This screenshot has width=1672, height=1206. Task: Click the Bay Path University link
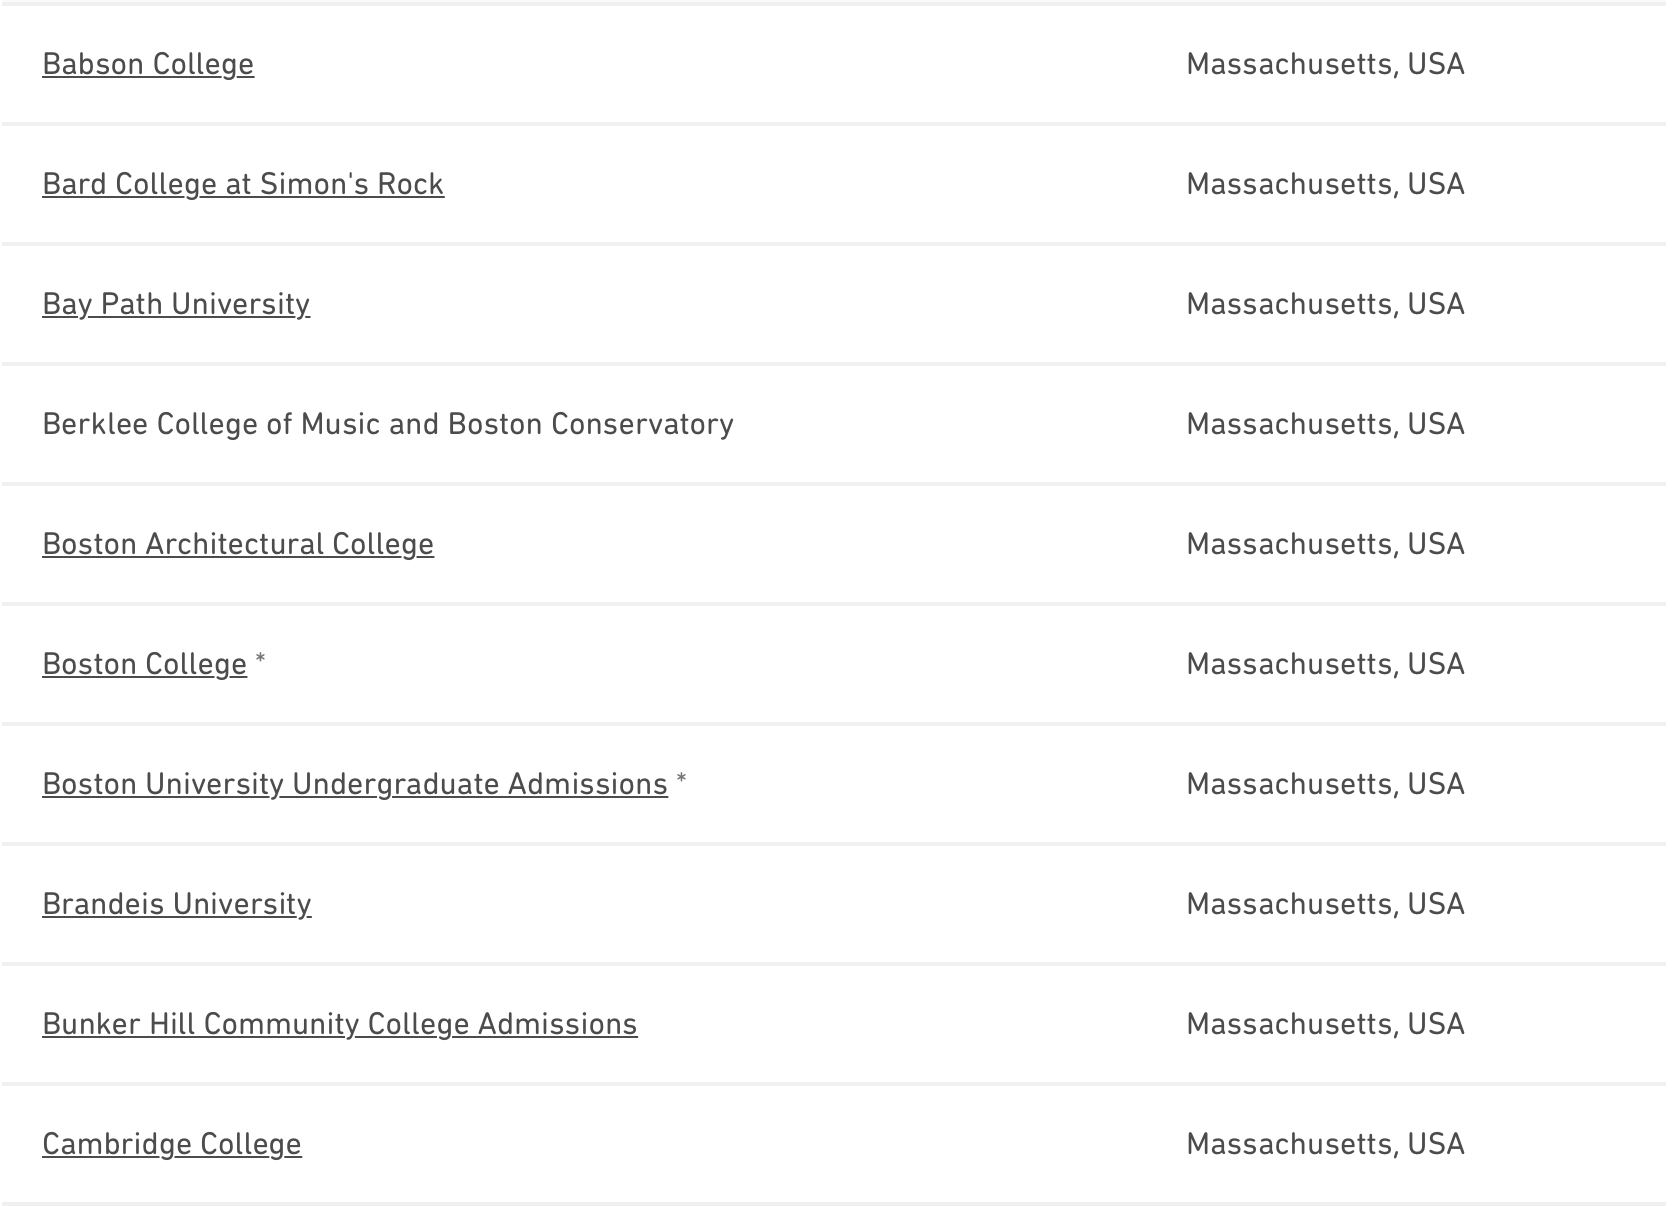(176, 304)
